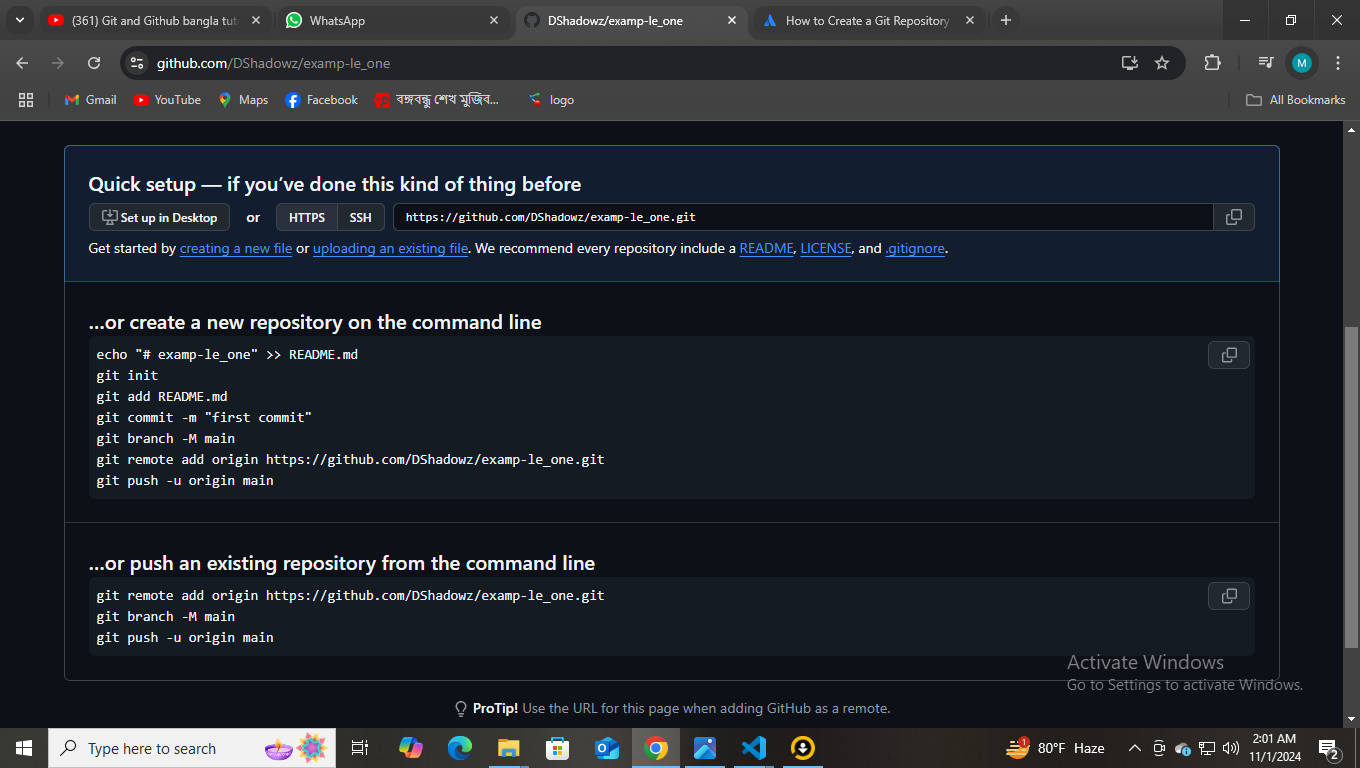Open Visual Studio Code from the taskbar

pyautogui.click(x=753, y=748)
